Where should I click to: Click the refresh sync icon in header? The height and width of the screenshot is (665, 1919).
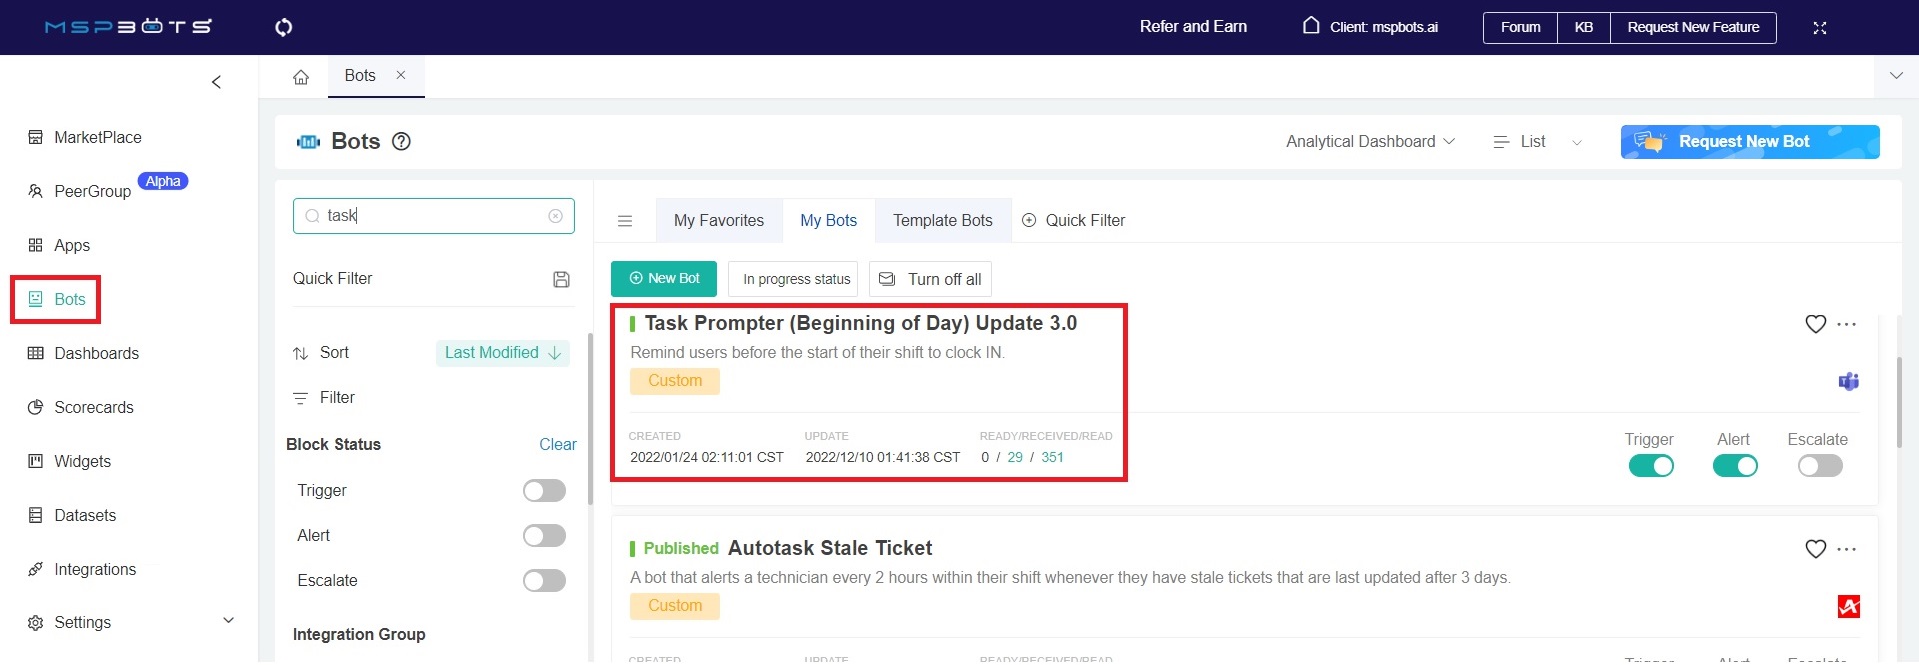click(x=284, y=27)
